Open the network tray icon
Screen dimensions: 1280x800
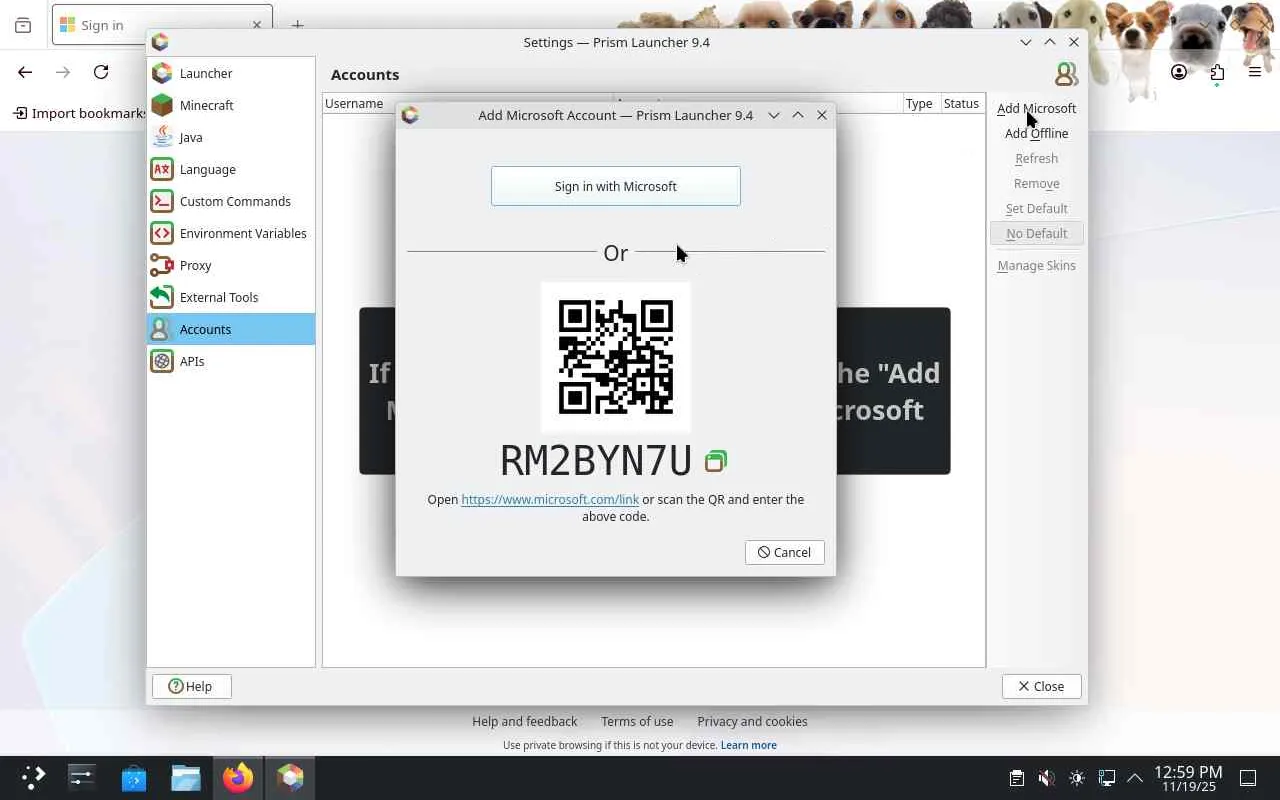[1106, 778]
